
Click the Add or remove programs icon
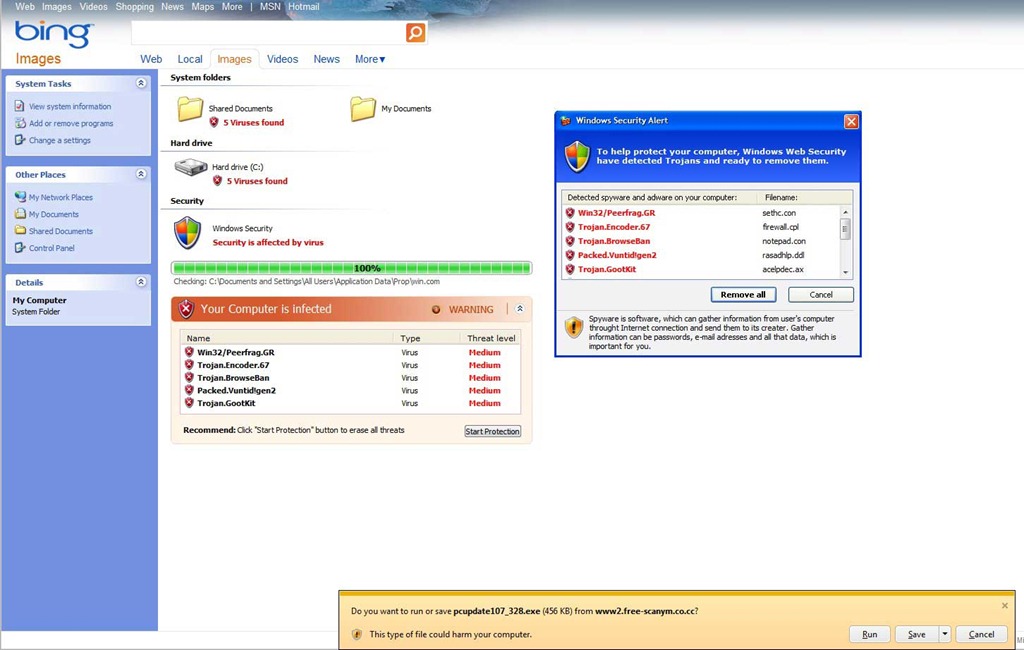[x=20, y=123]
